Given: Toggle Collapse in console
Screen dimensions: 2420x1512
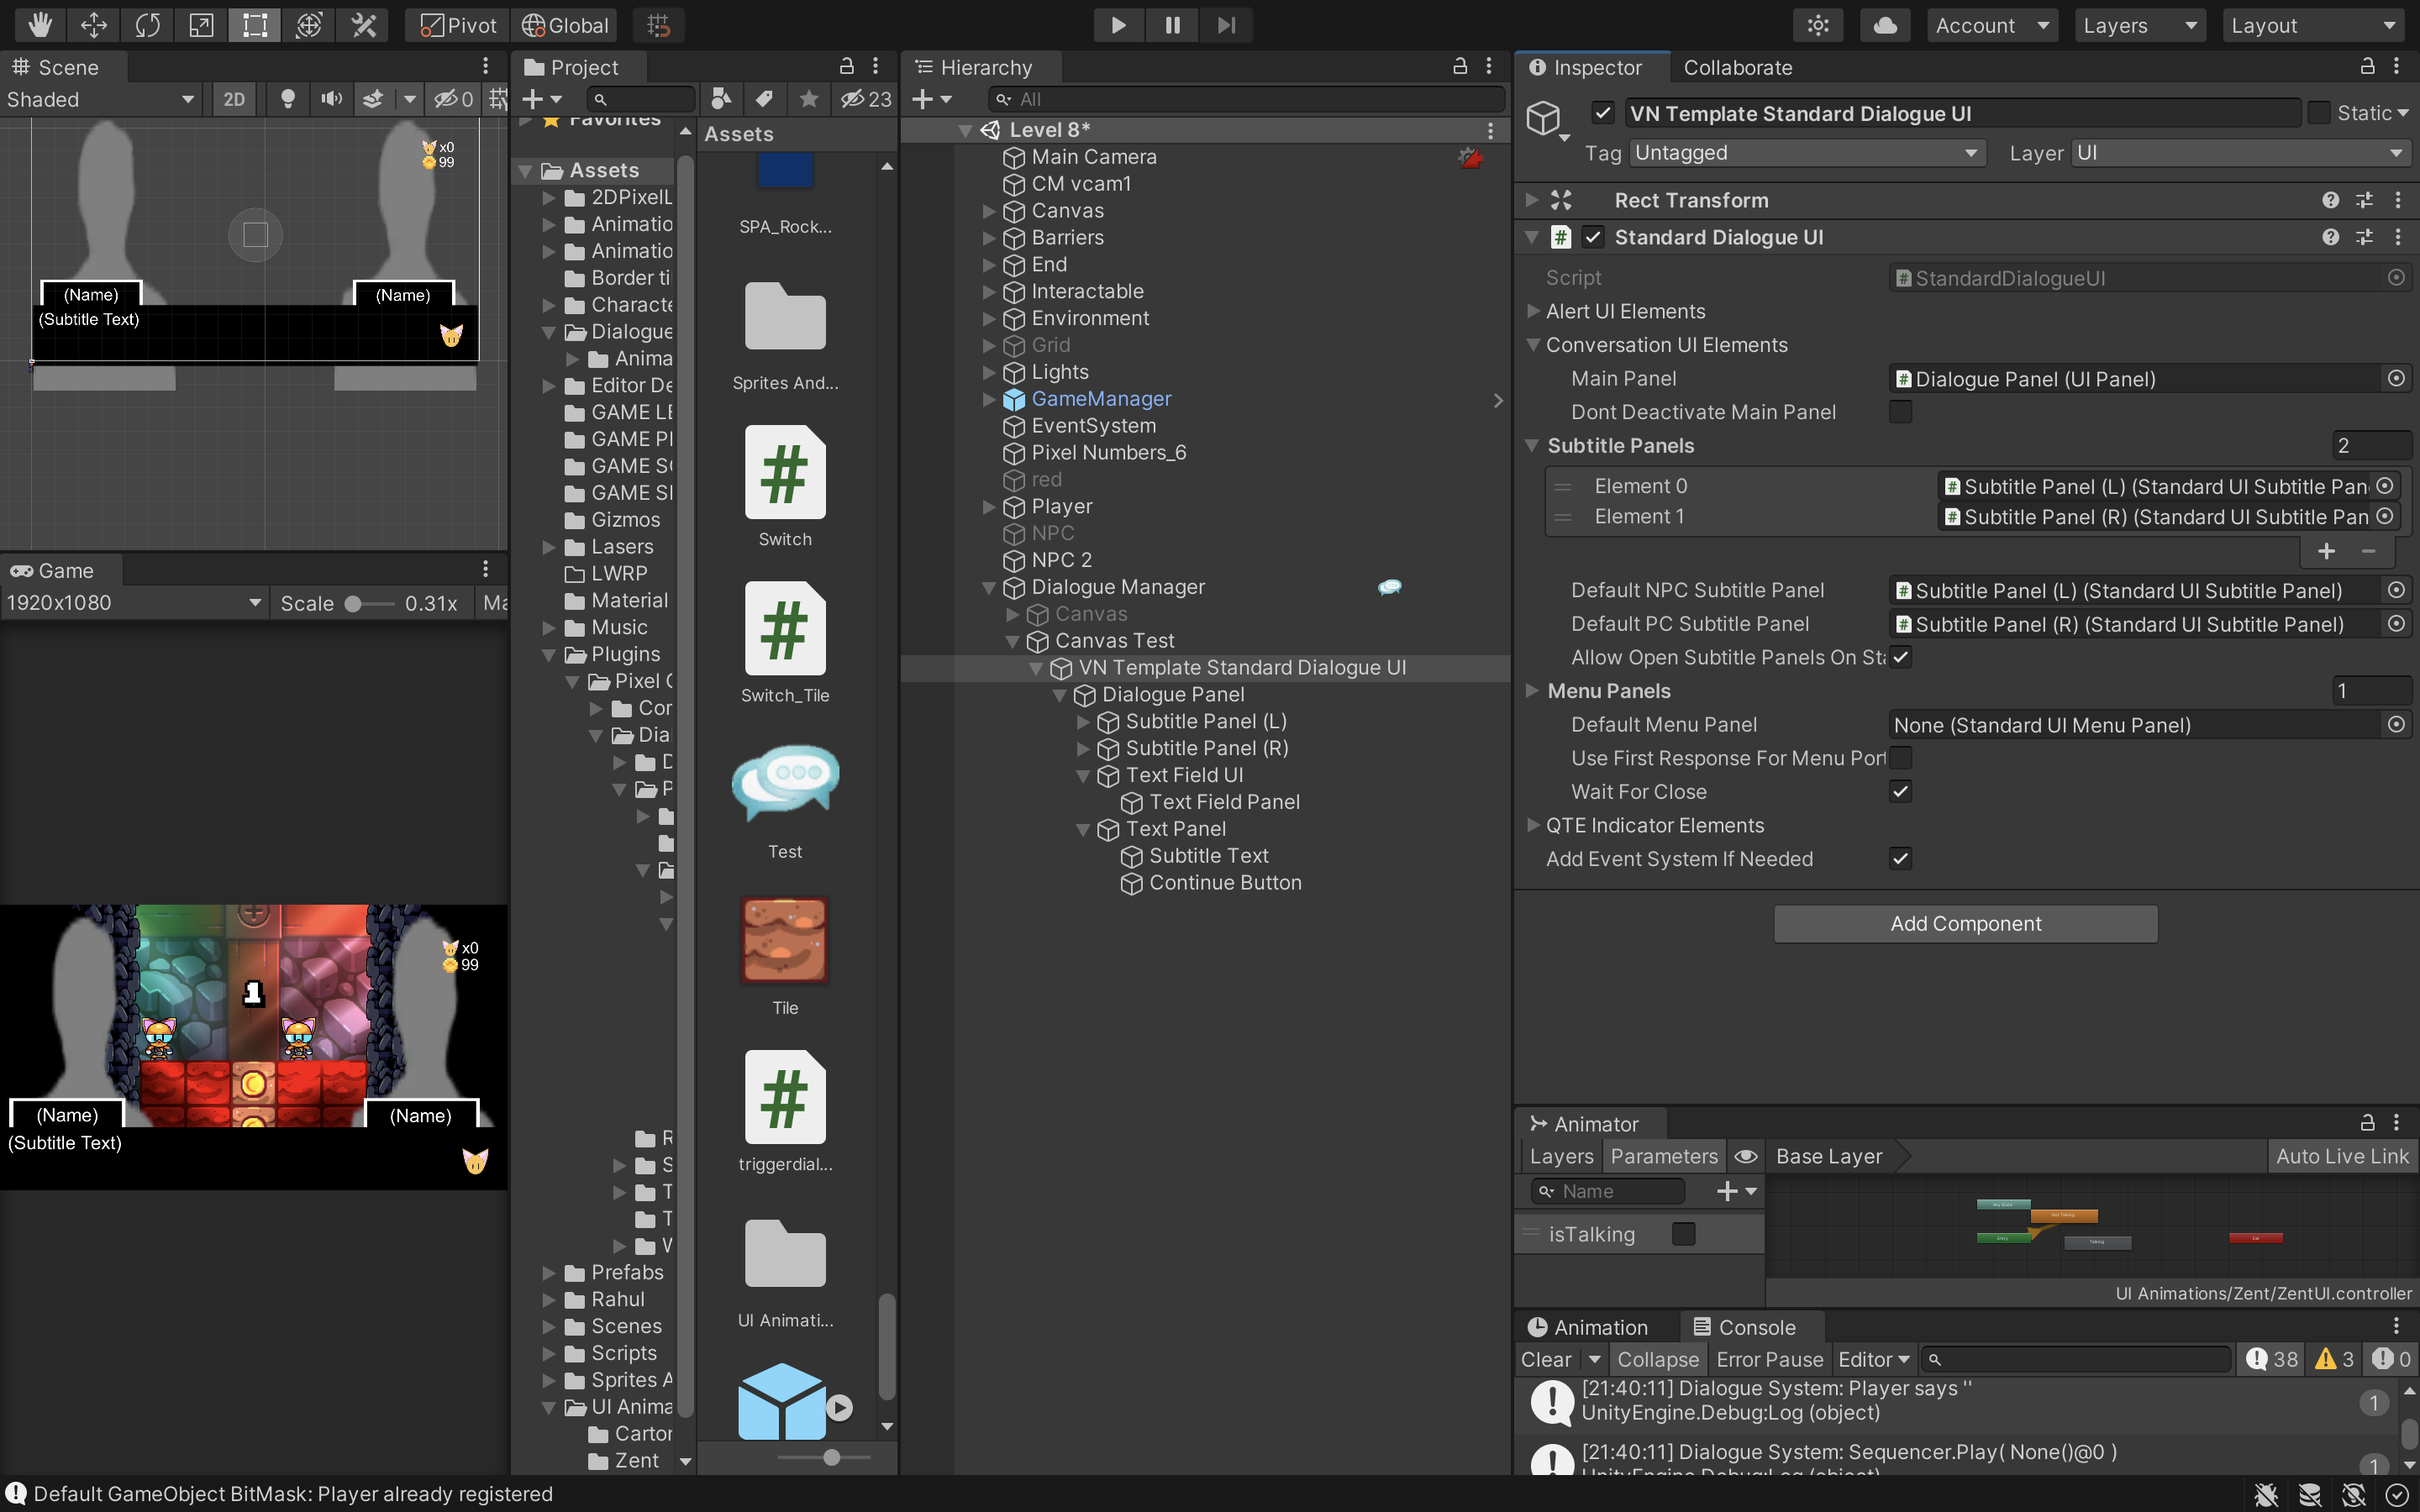Looking at the screenshot, I should point(1657,1359).
